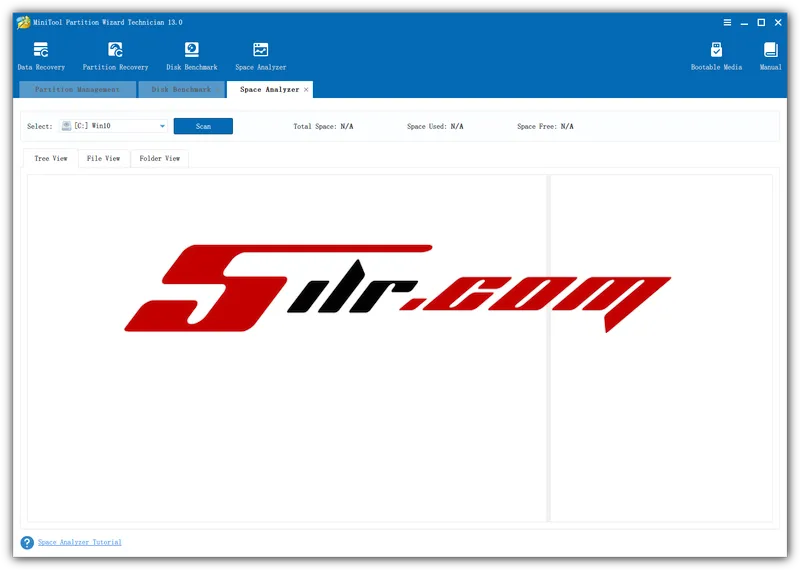800x570 pixels.
Task: Click the Space Used: N/A value
Action: (x=435, y=127)
